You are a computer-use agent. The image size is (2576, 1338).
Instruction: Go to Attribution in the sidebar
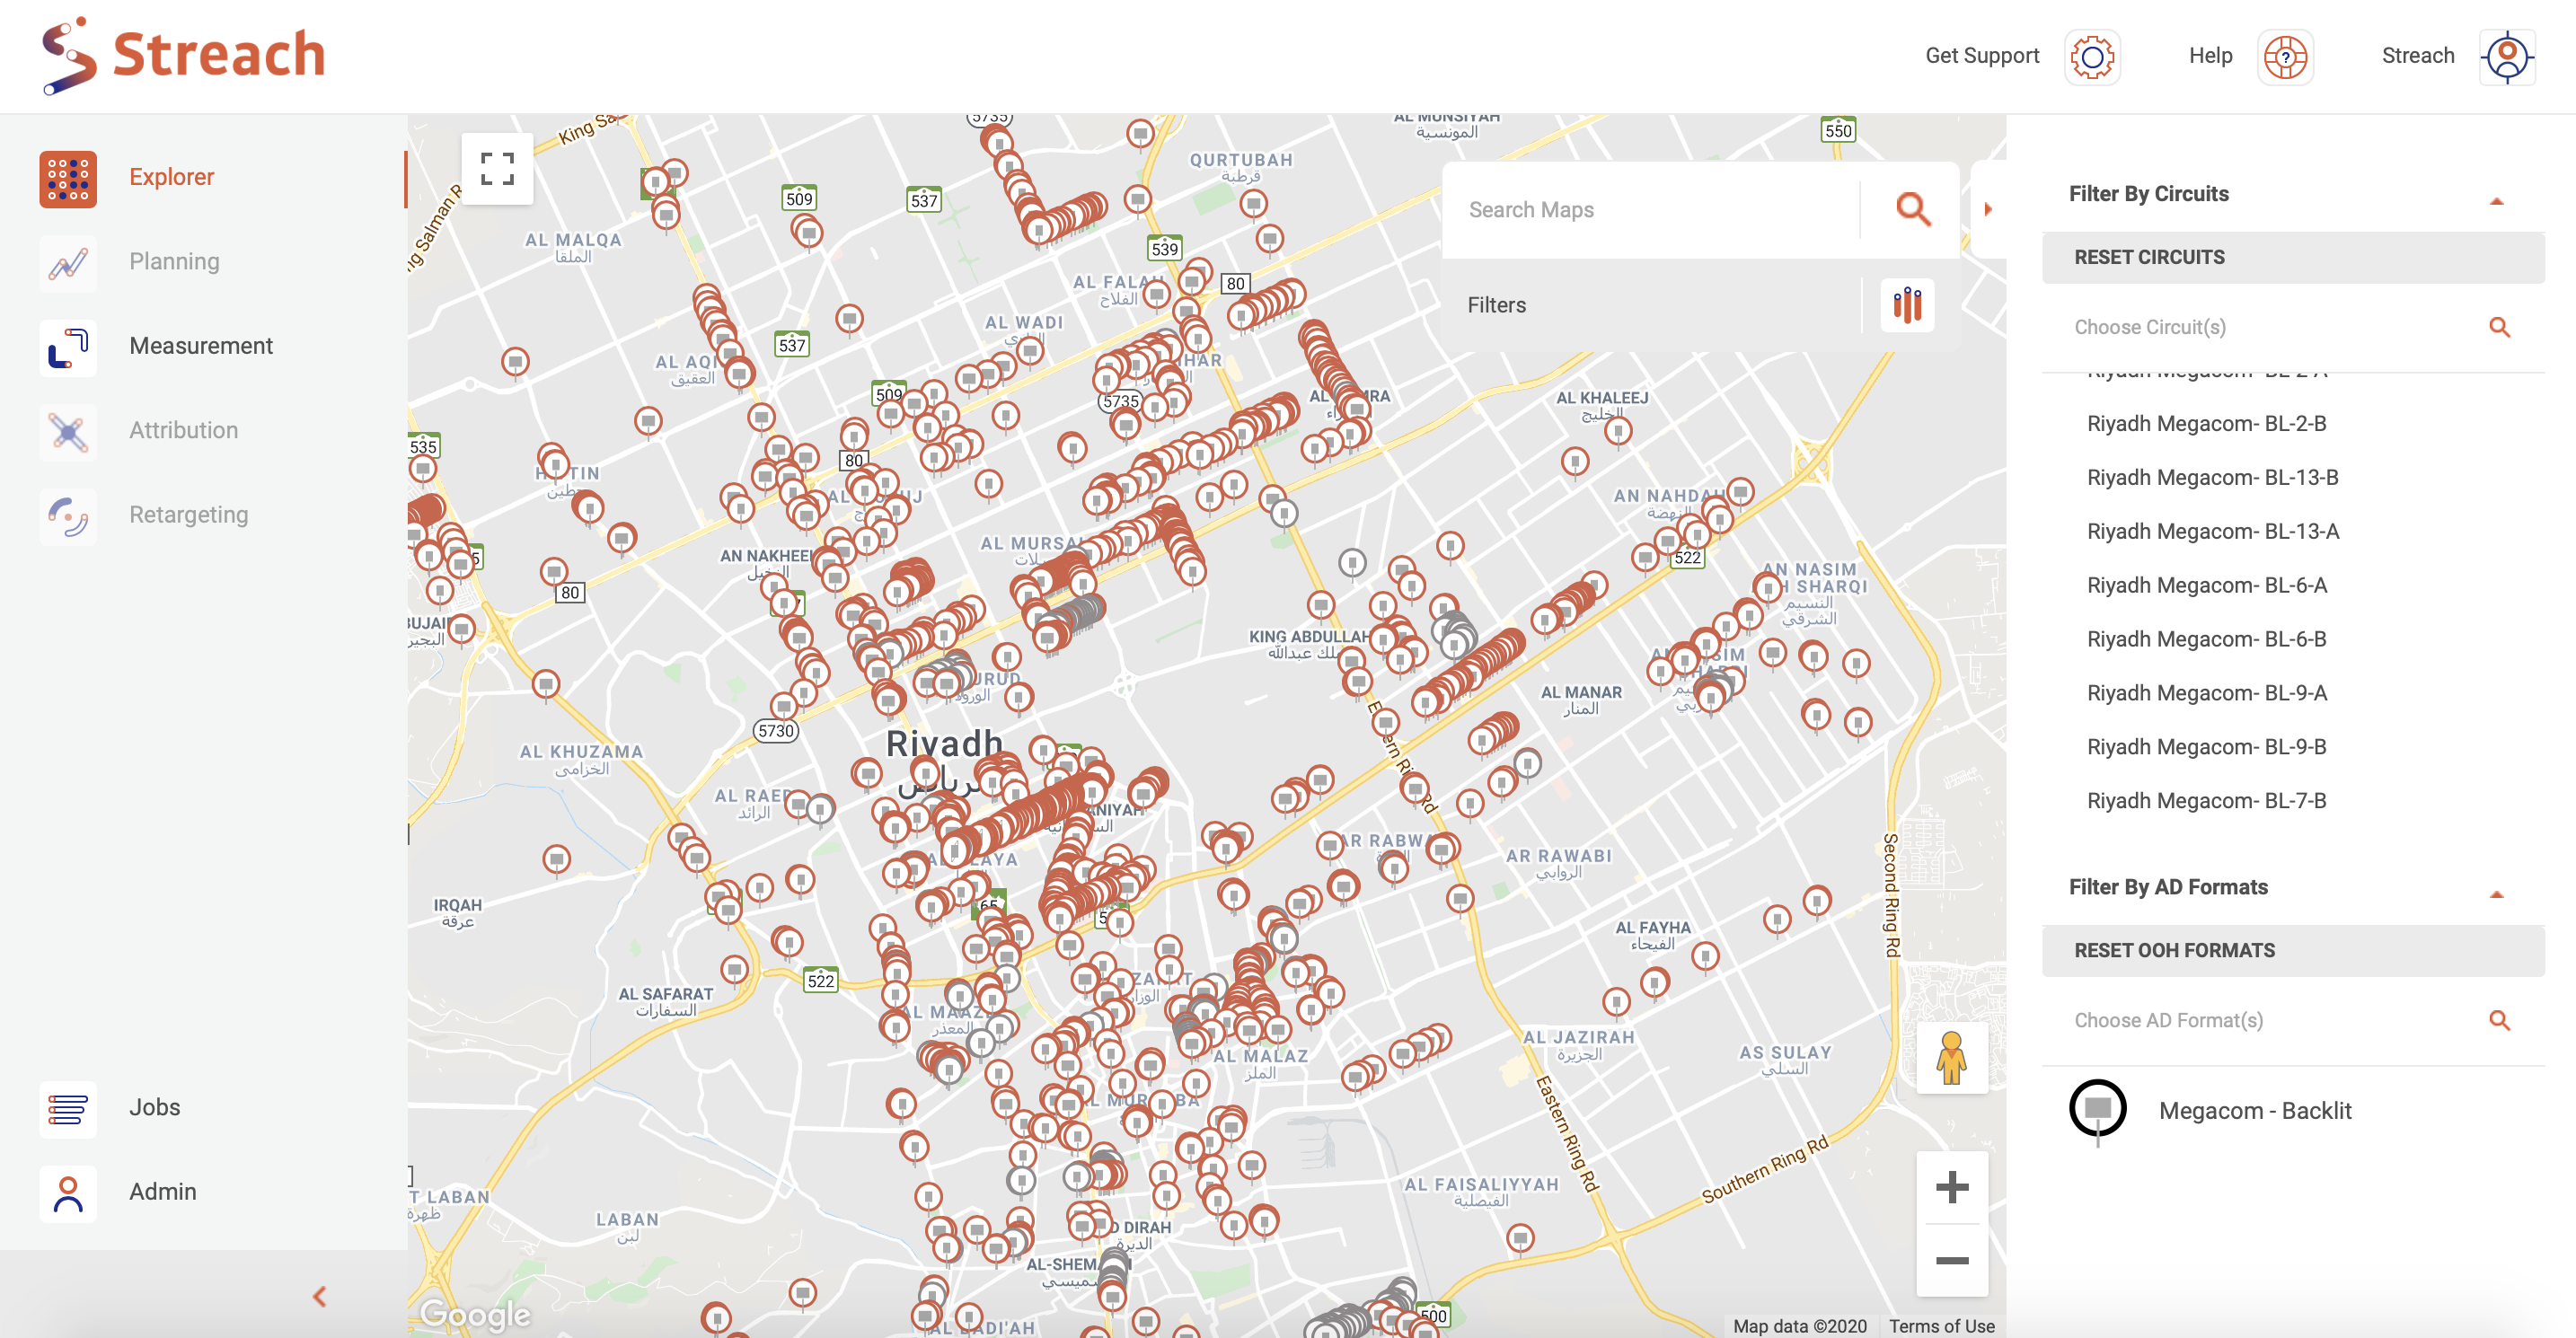point(183,431)
